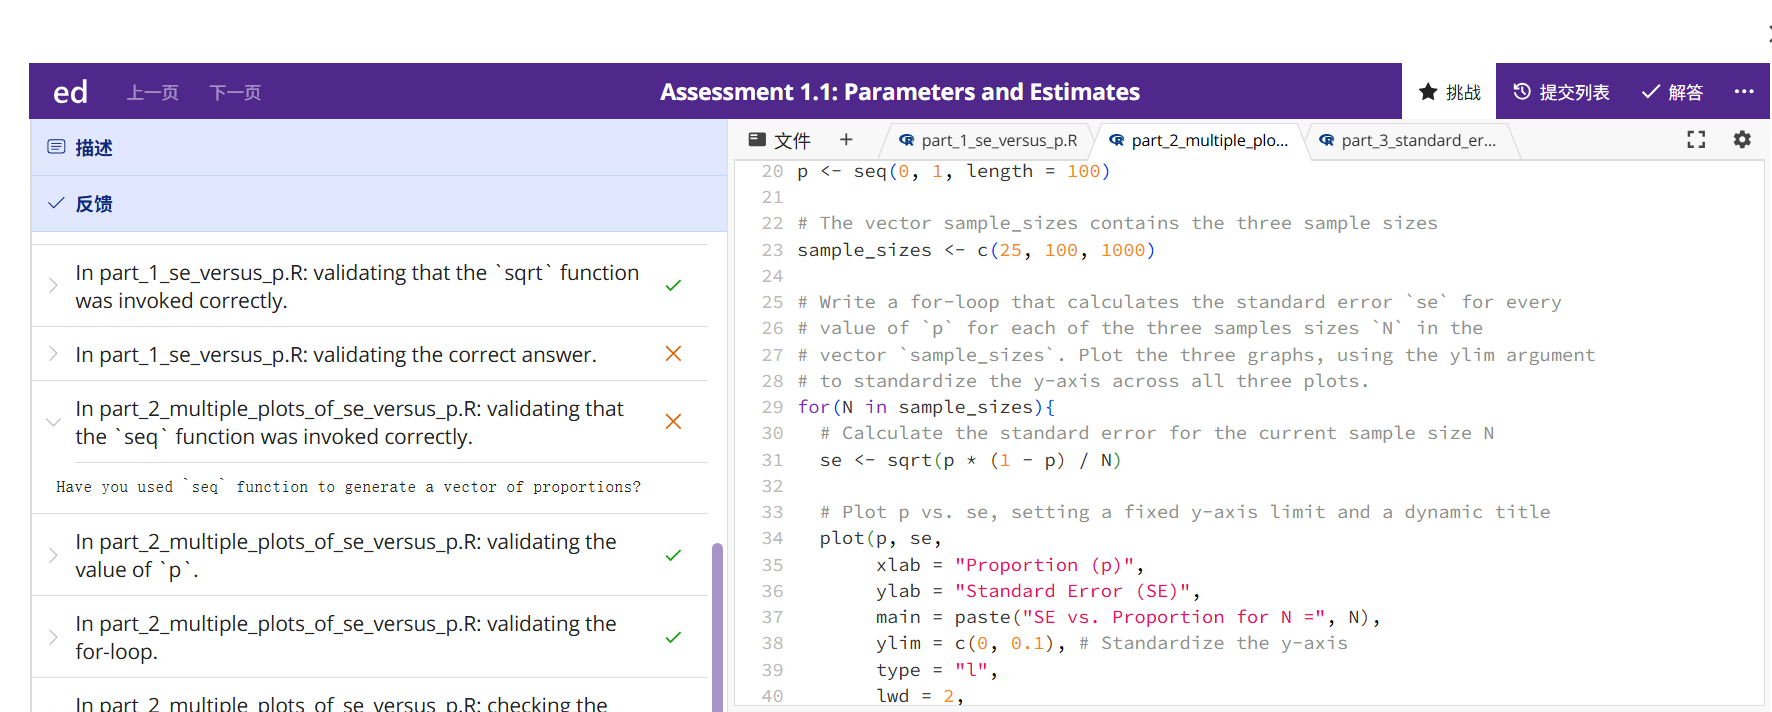Image resolution: width=1772 pixels, height=712 pixels.
Task: Click line 29 for loop statement
Action: click(x=926, y=407)
